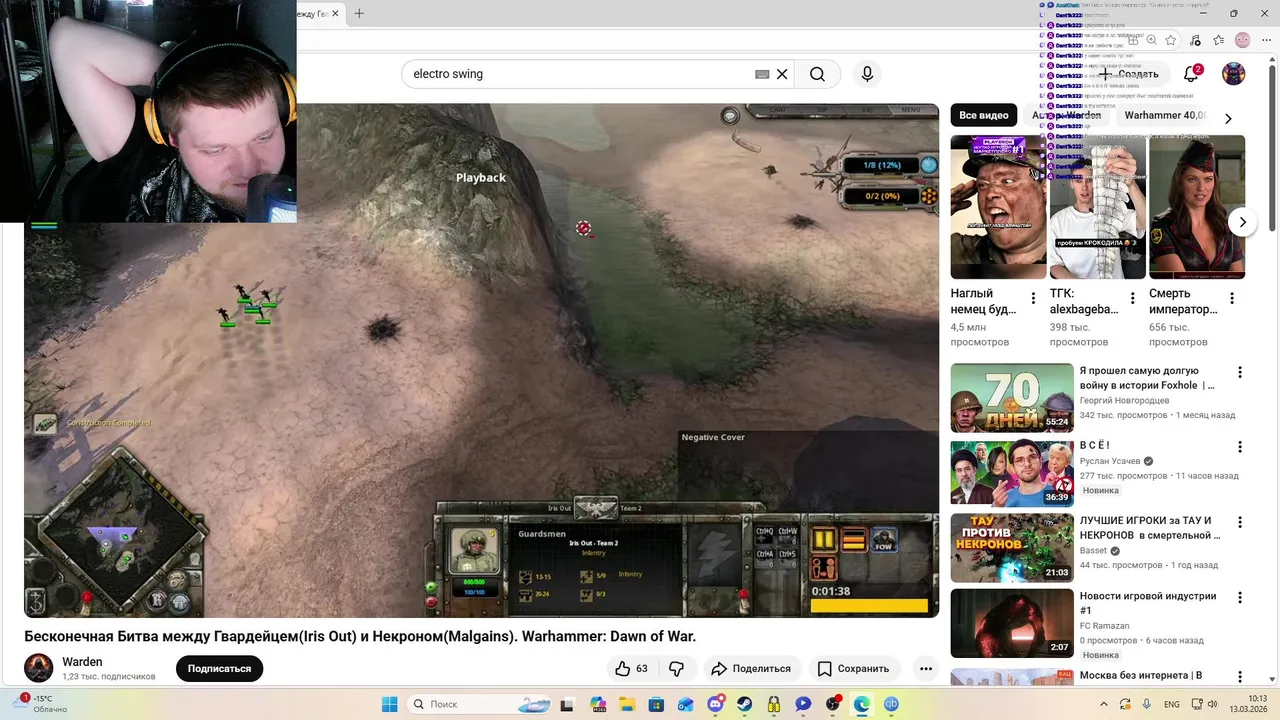
Task: Click the player-switch icon in the replay panel
Action: (x=825, y=568)
